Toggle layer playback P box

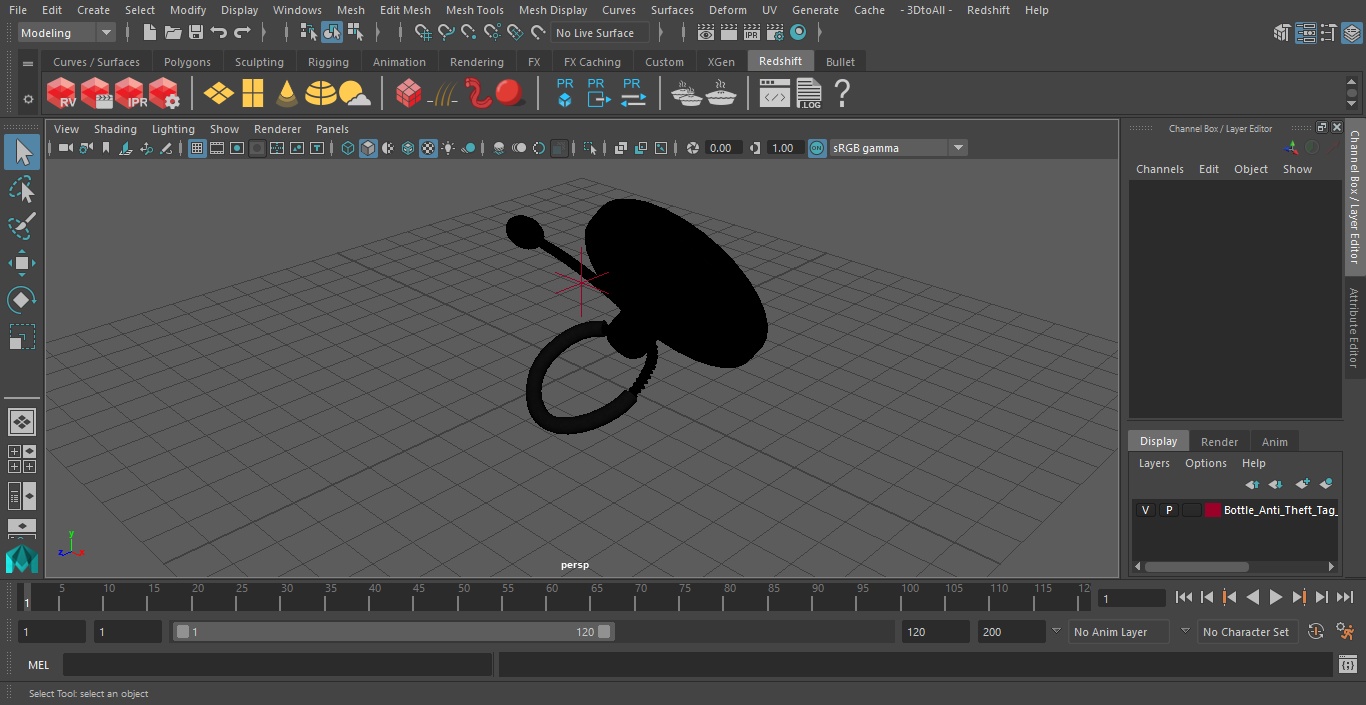(1168, 510)
